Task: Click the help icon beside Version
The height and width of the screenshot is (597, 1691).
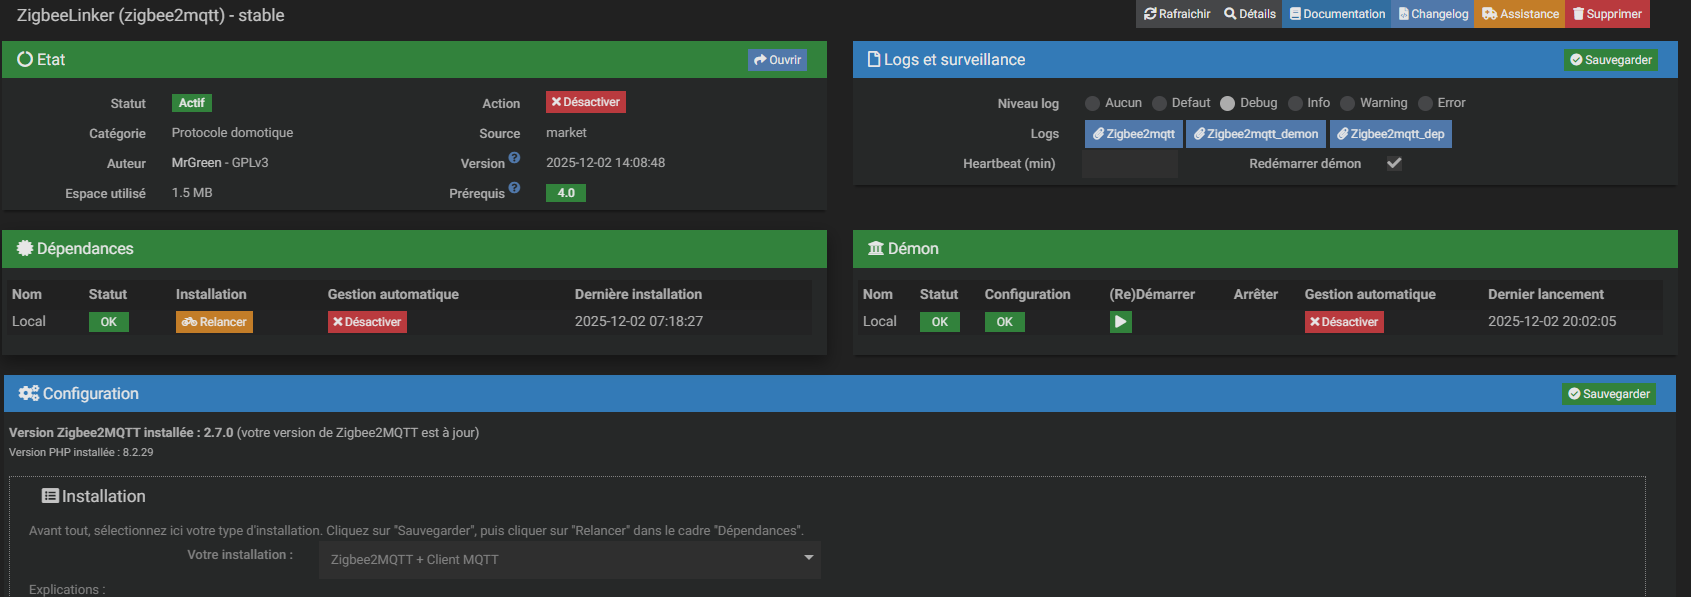Action: coord(514,158)
